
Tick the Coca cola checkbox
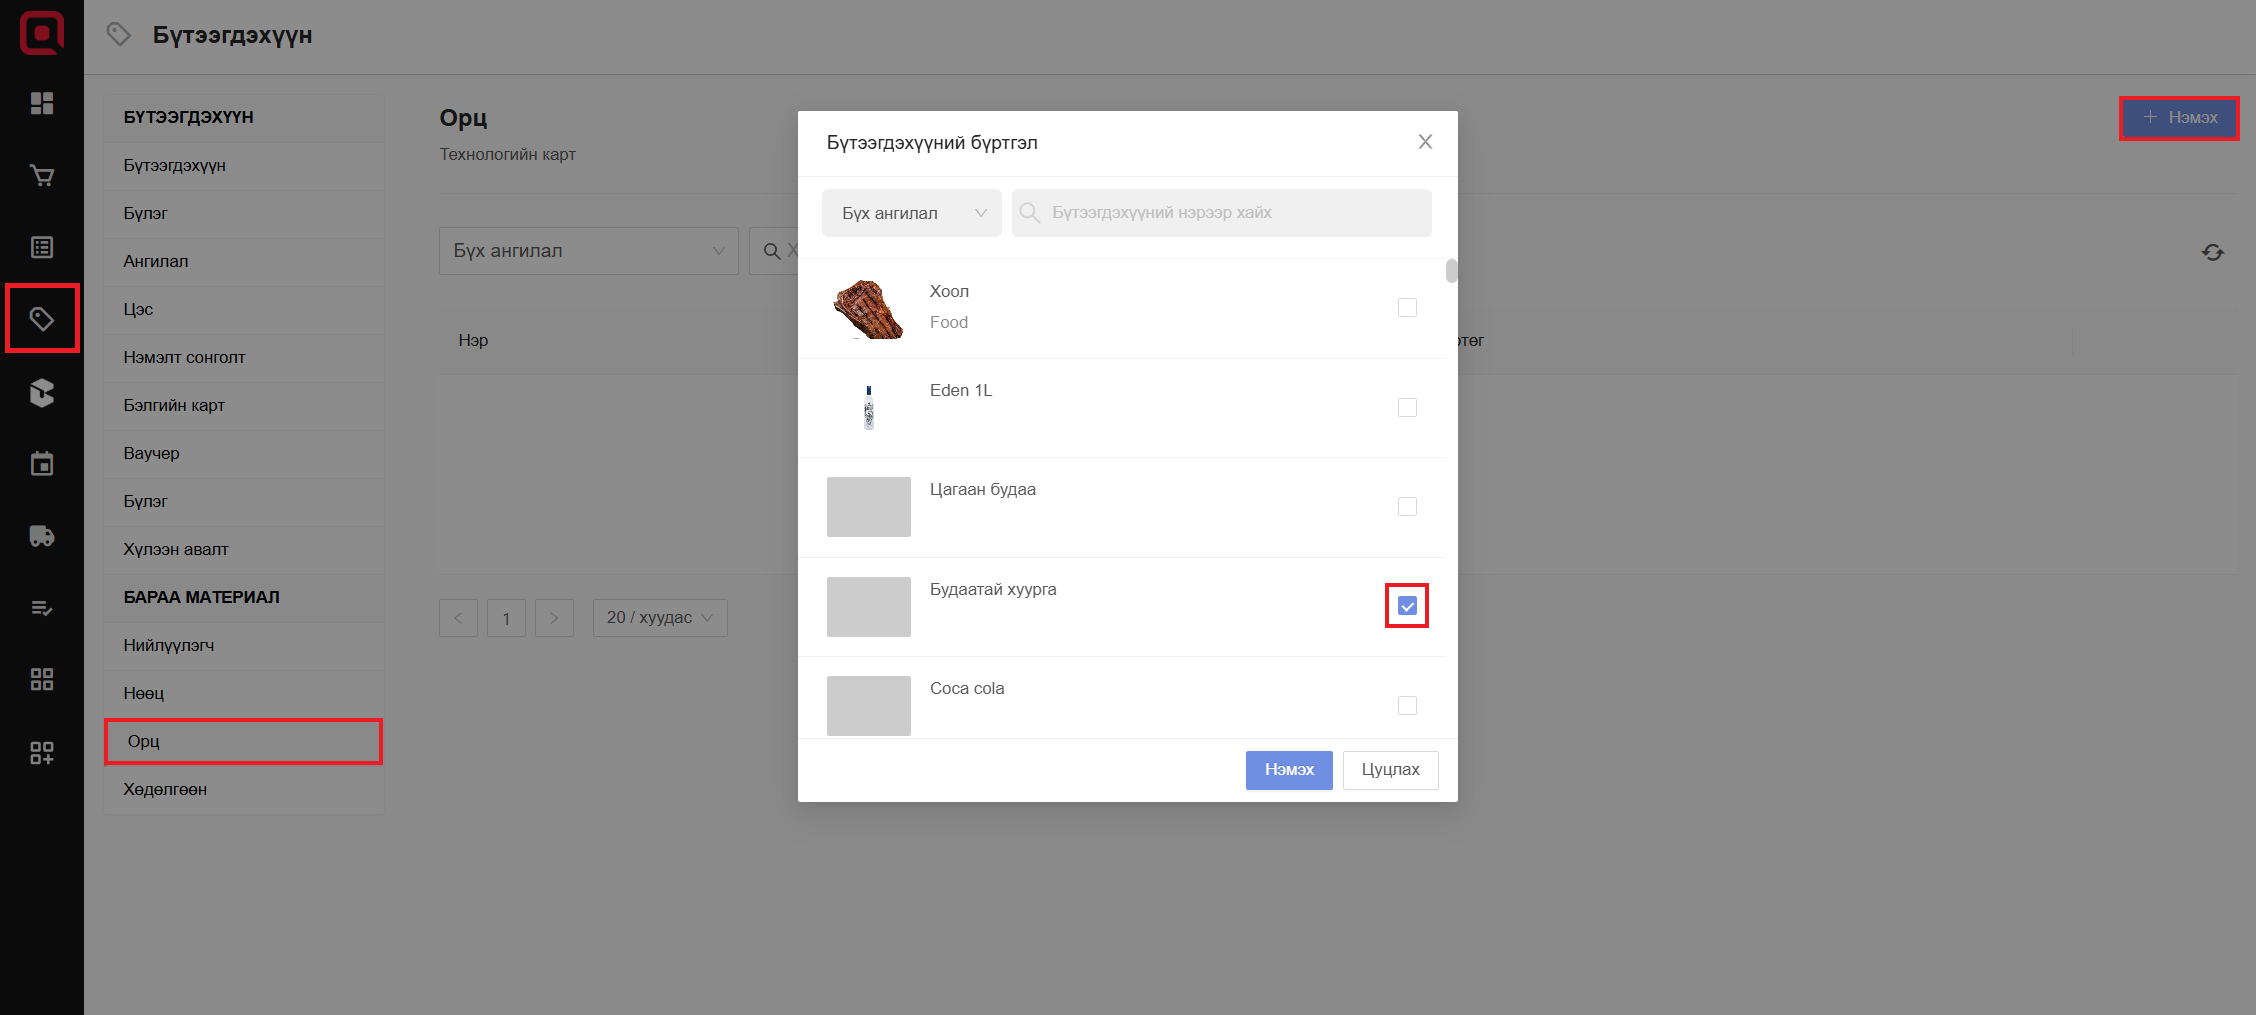[x=1407, y=705]
